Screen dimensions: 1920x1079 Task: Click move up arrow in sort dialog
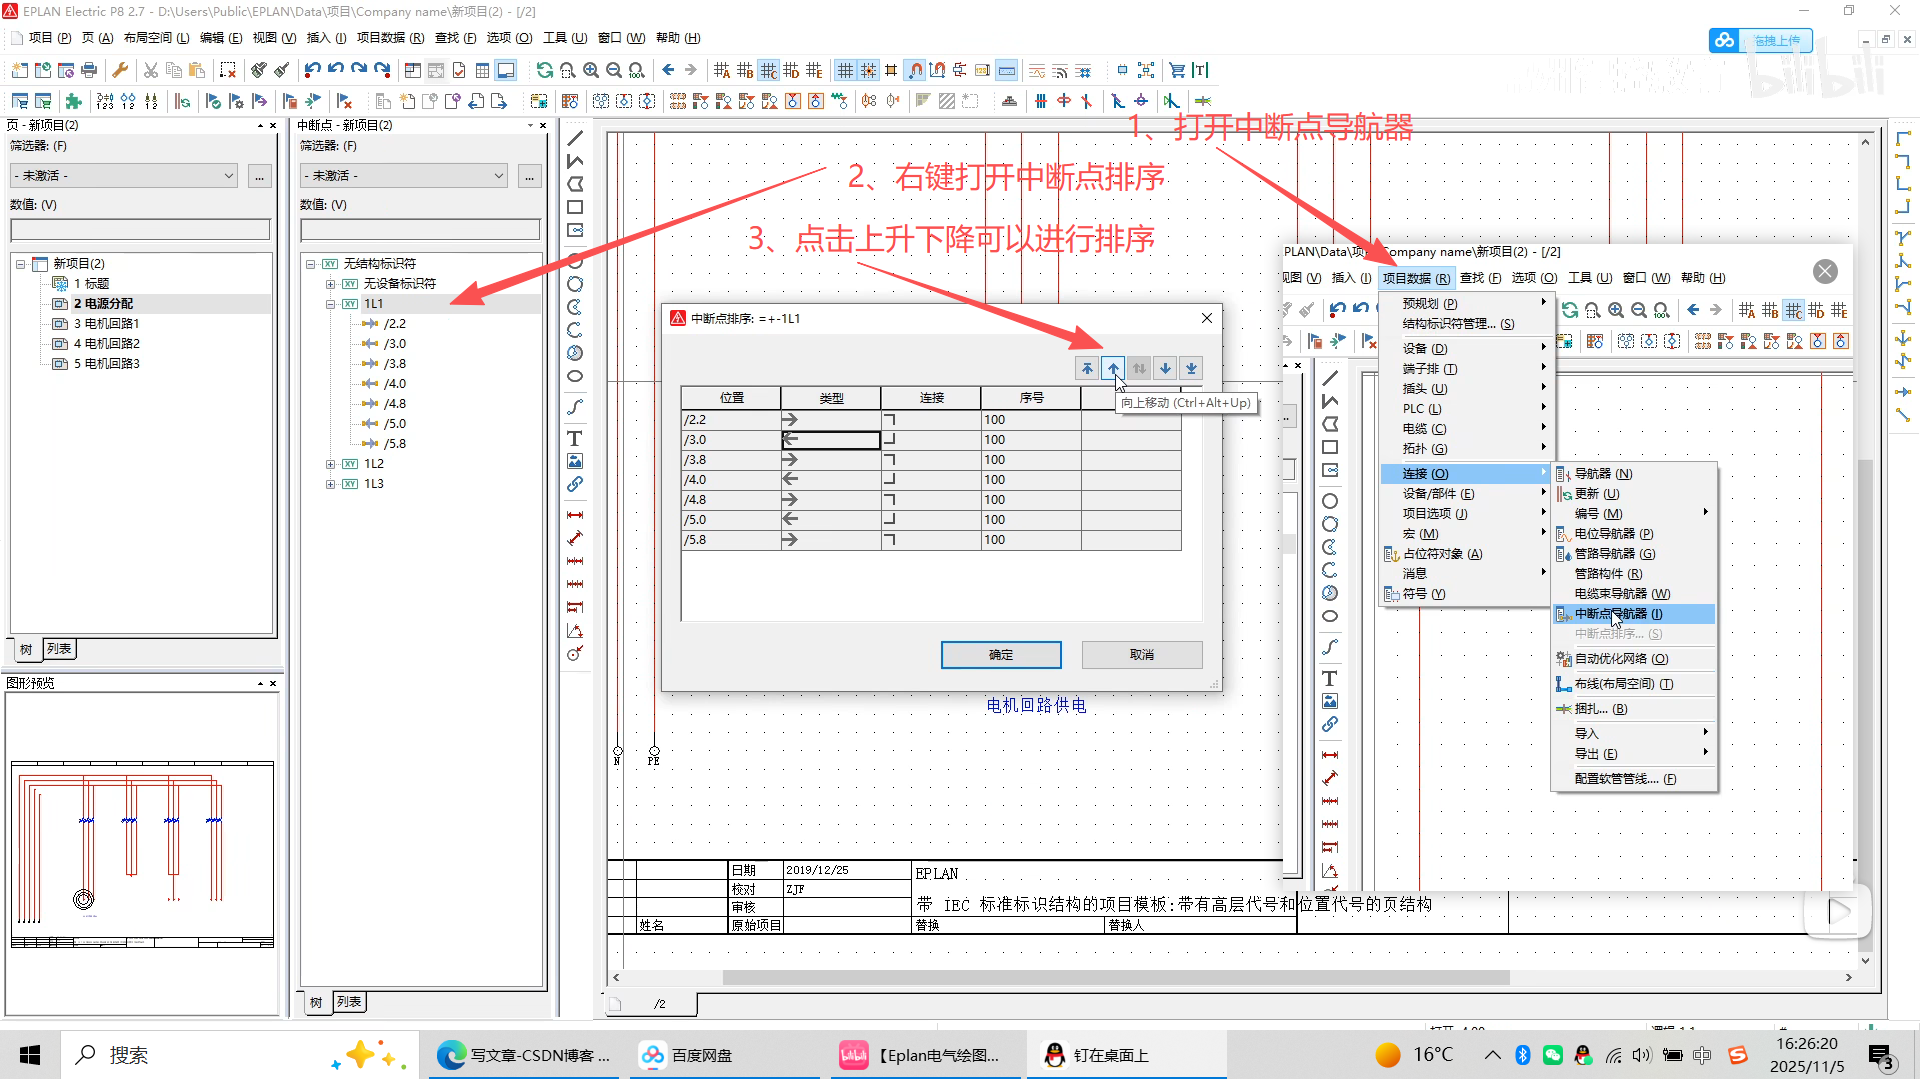click(x=1113, y=368)
